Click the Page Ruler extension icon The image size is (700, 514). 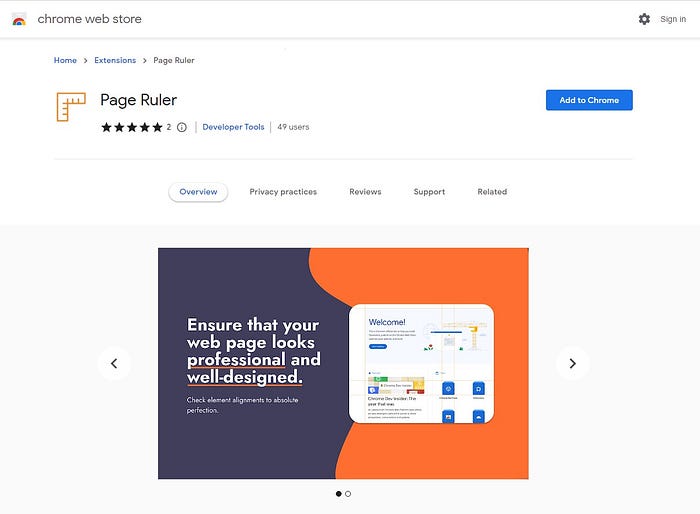click(x=71, y=107)
